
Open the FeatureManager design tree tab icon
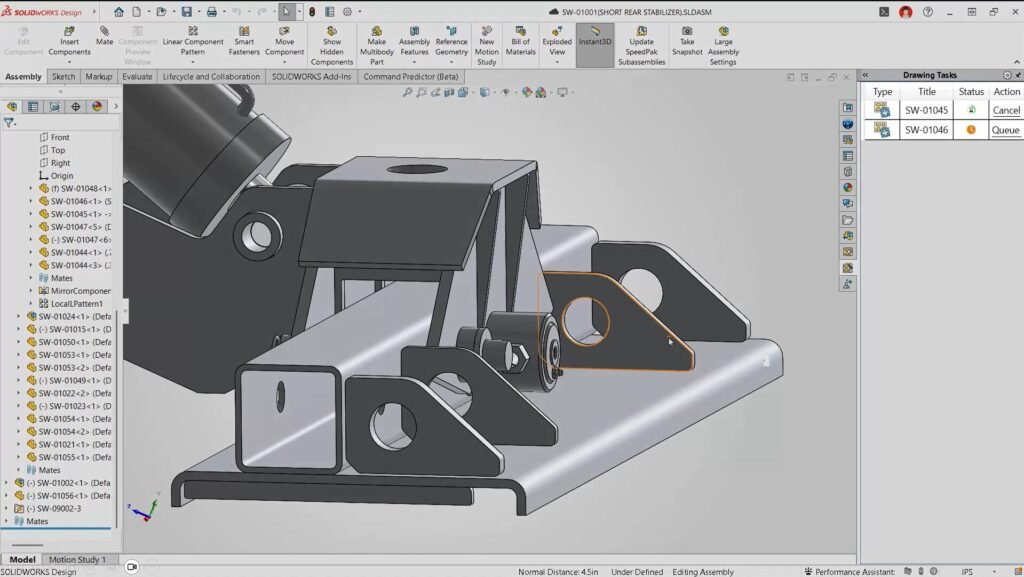12,106
